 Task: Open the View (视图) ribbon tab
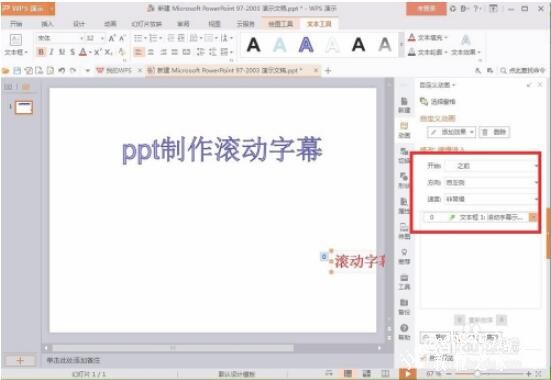[x=214, y=24]
